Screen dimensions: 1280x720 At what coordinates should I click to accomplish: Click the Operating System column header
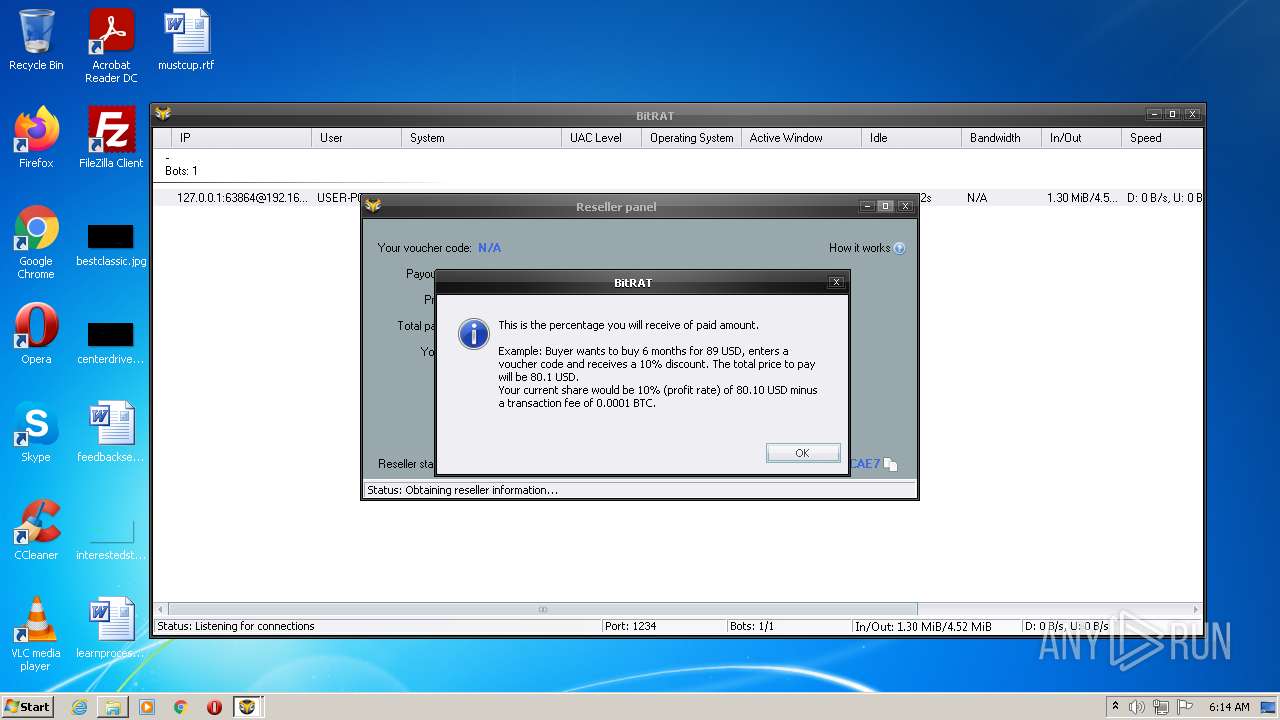coord(691,138)
